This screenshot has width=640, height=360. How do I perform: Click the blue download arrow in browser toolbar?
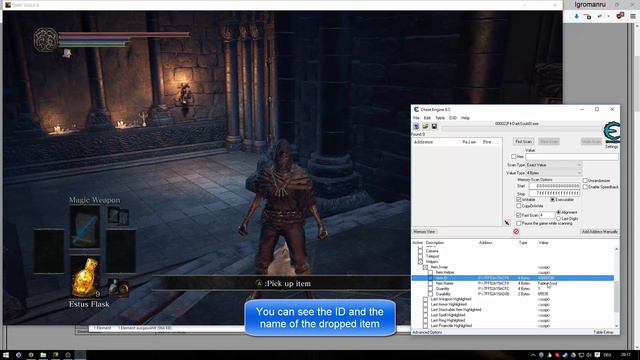pyautogui.click(x=576, y=16)
